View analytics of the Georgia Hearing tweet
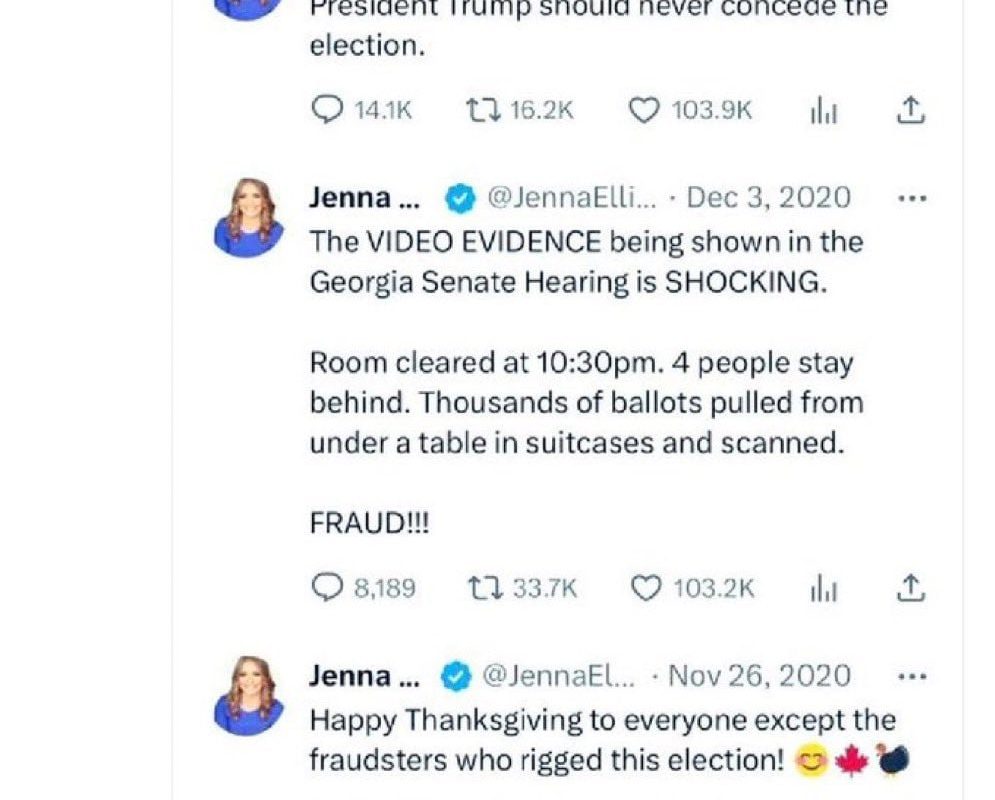995x800 pixels. (x=822, y=590)
